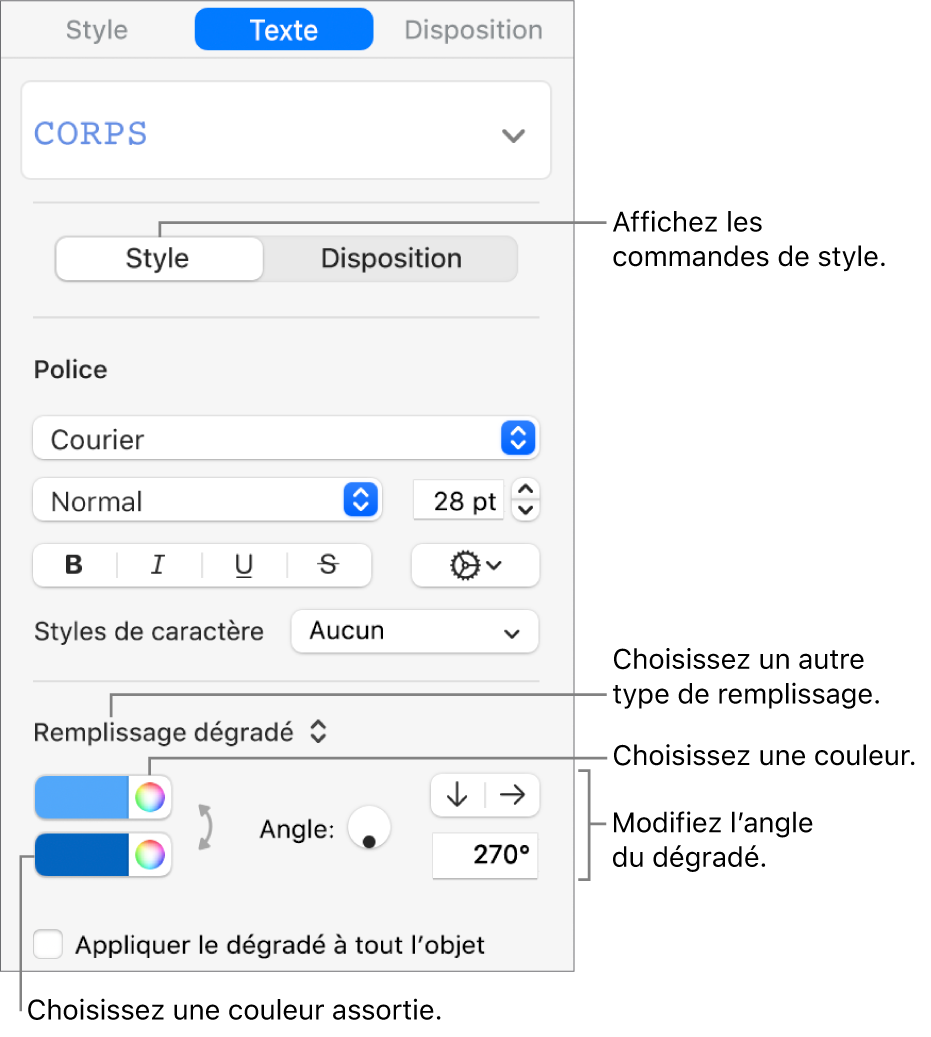Screen dimensions: 931x1037
Task: Select the inner Style segment button
Action: click(x=158, y=258)
